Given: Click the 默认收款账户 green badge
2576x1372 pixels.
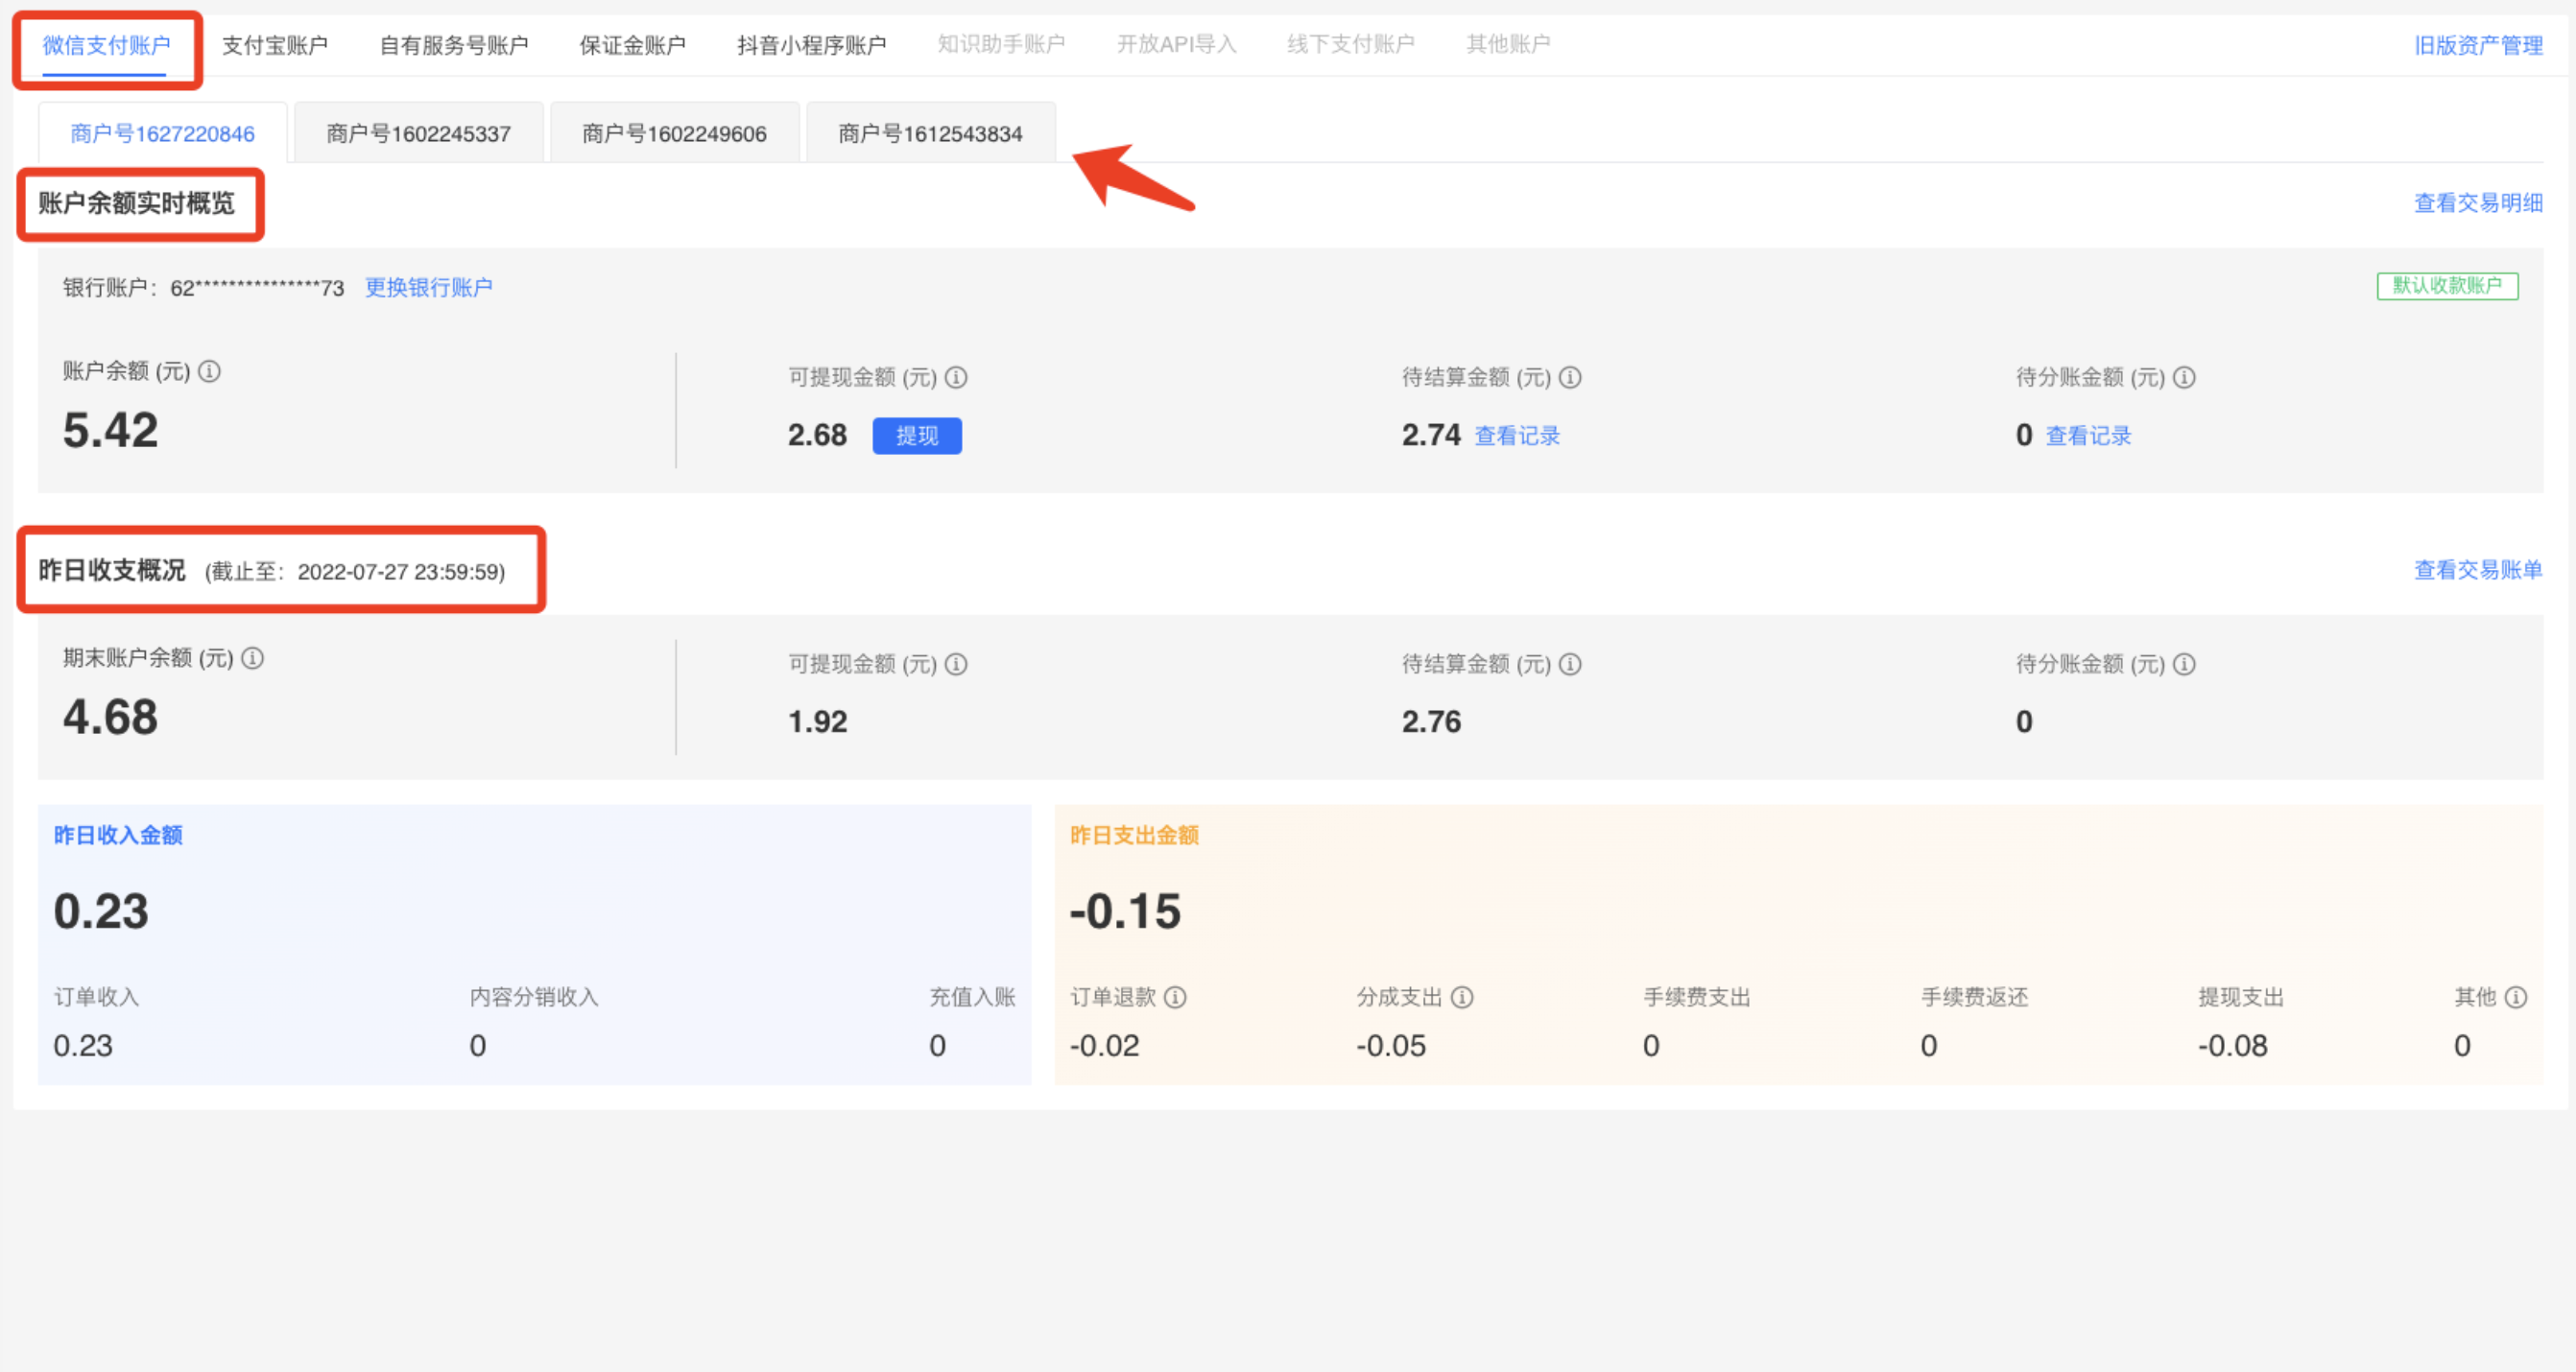Looking at the screenshot, I should tap(2447, 287).
